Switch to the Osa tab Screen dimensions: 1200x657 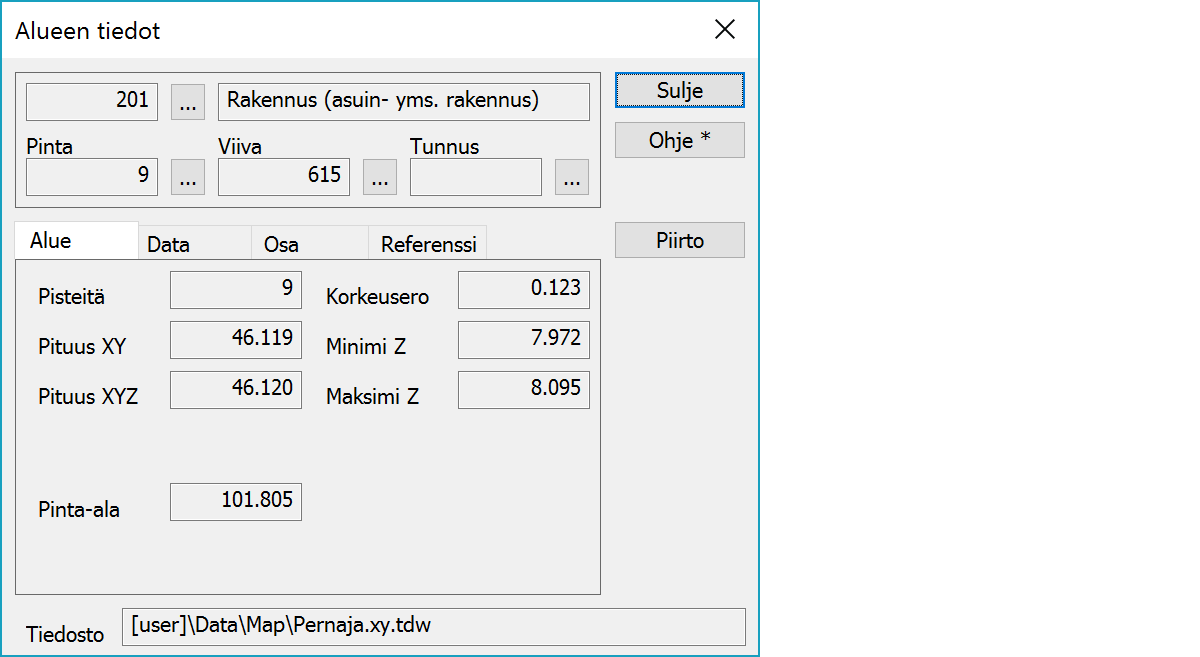(281, 244)
